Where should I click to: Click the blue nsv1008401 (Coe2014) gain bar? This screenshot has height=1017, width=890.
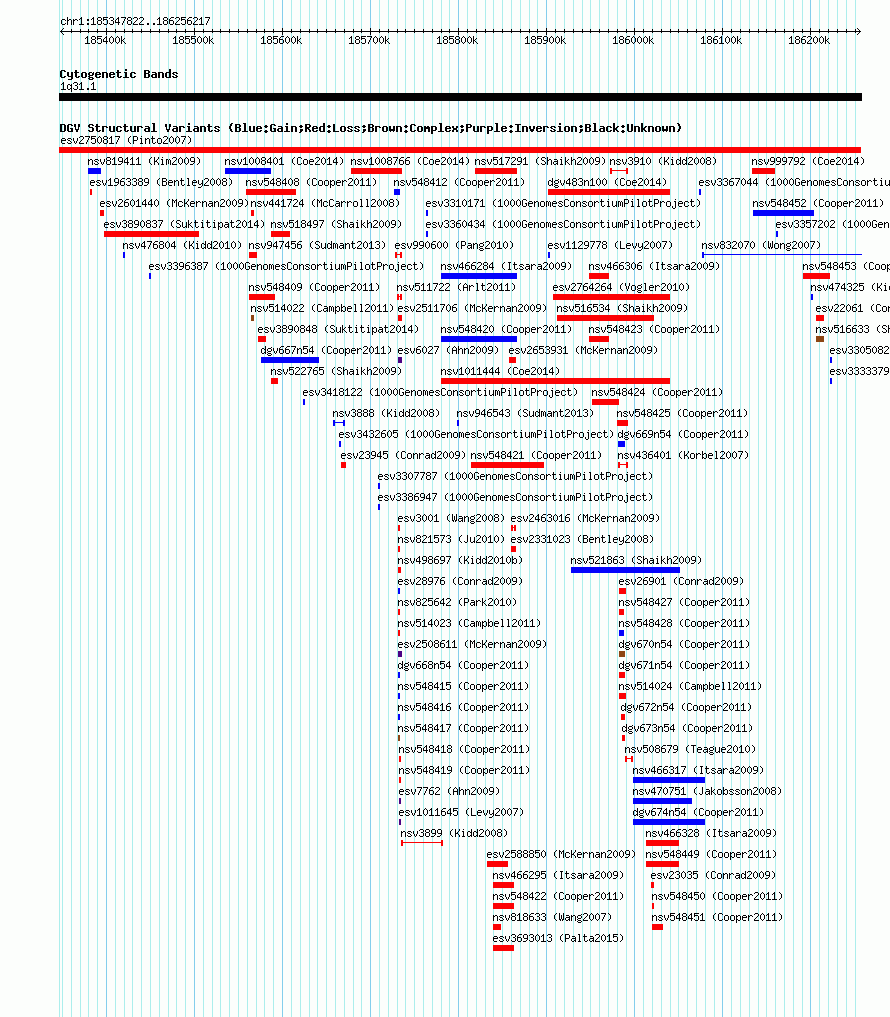pyautogui.click(x=248, y=171)
